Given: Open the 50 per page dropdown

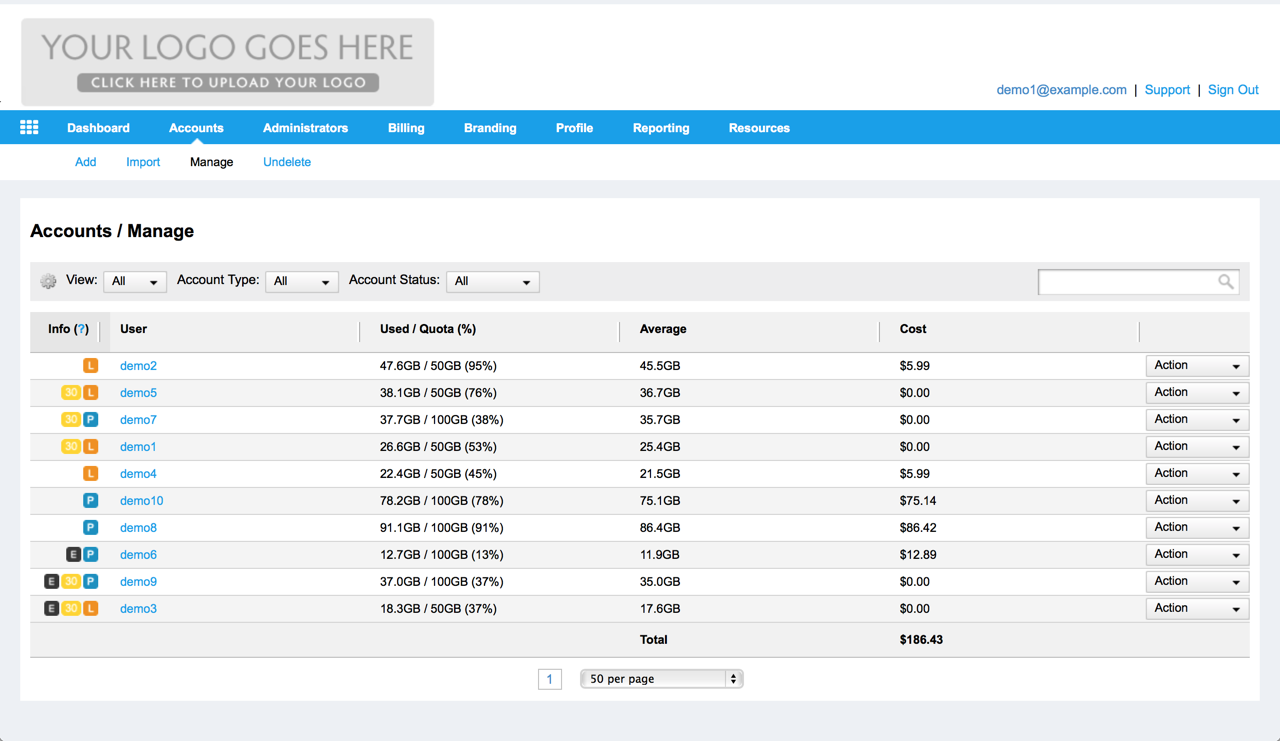Looking at the screenshot, I should [662, 679].
